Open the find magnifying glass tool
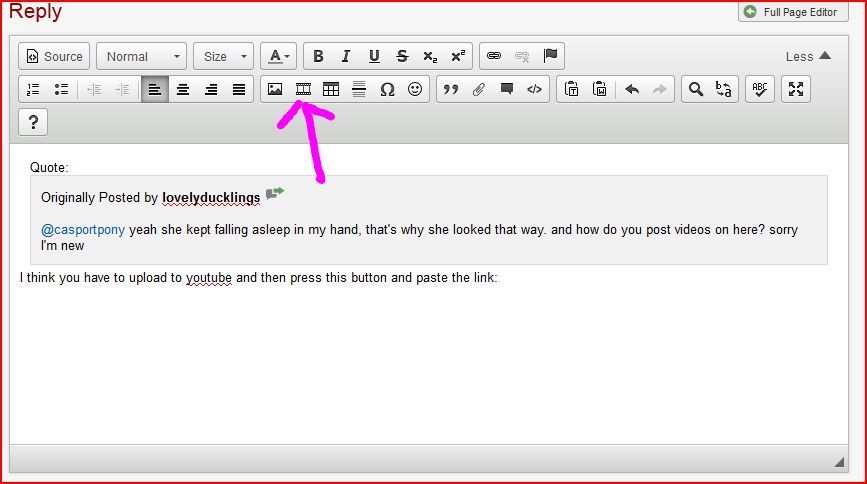Viewport: 867px width, 484px height. click(x=695, y=89)
